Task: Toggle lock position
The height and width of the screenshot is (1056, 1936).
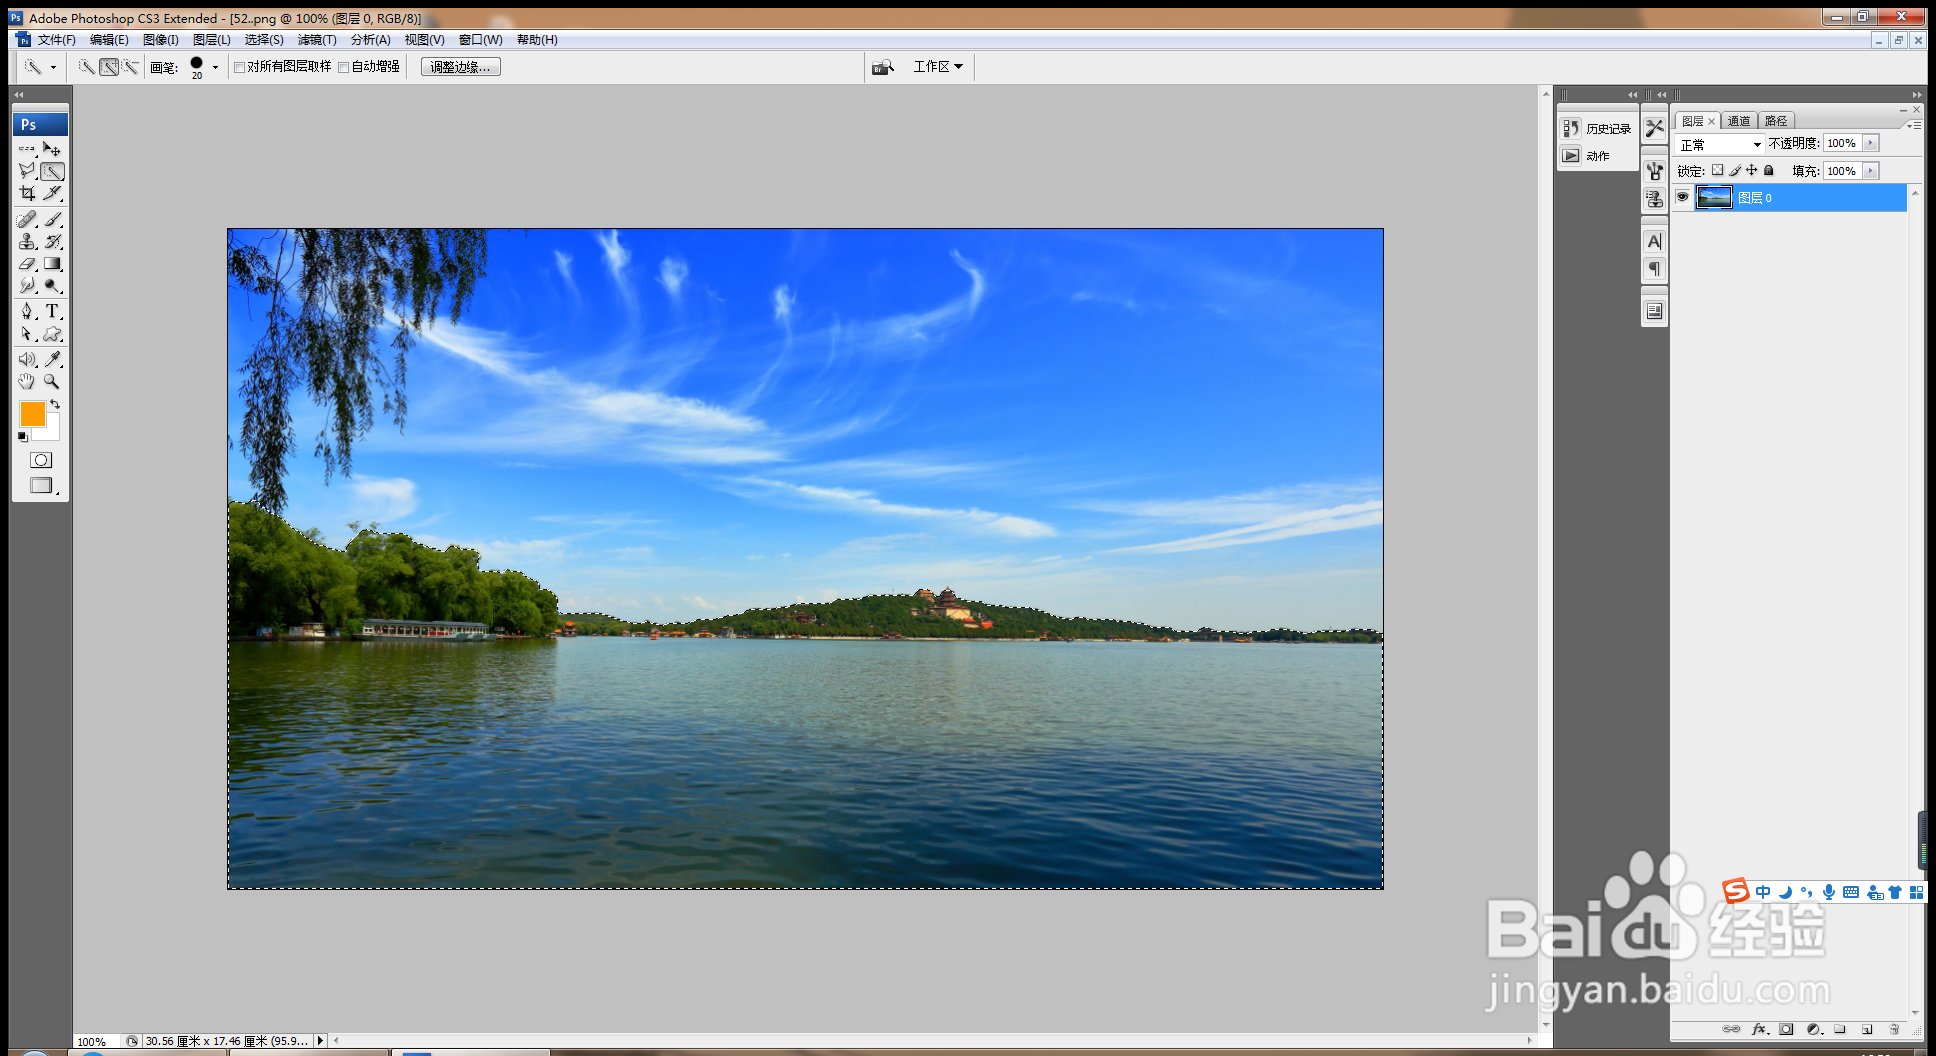Action: pyautogui.click(x=1752, y=170)
